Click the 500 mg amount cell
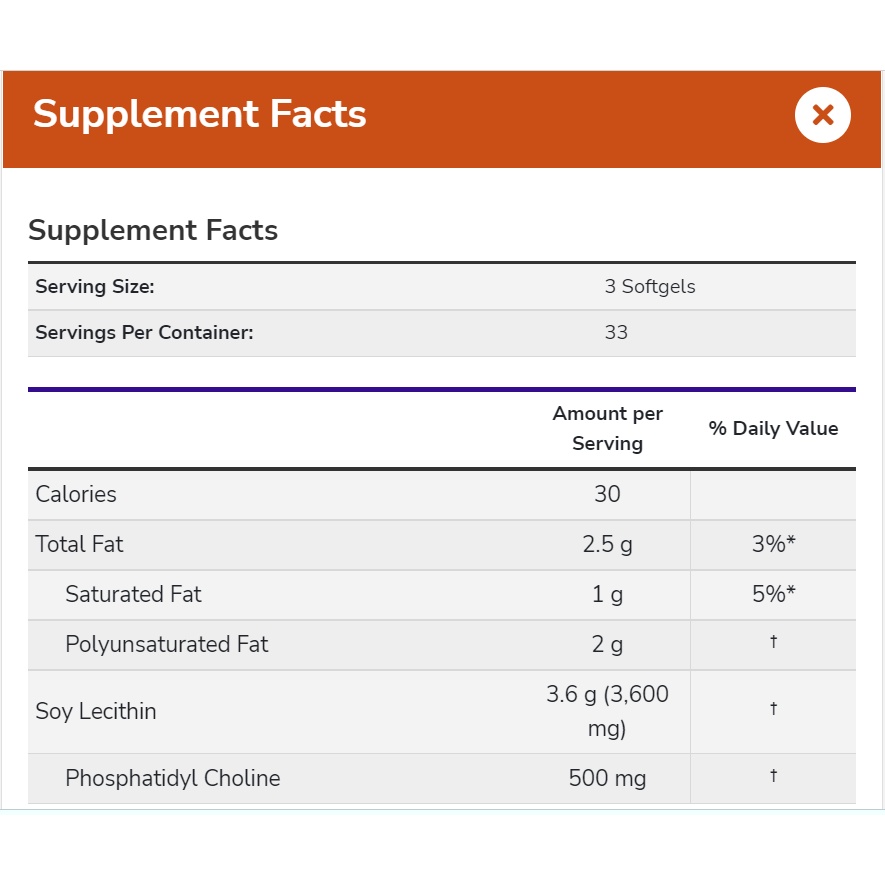The height and width of the screenshot is (885, 885). click(x=607, y=778)
